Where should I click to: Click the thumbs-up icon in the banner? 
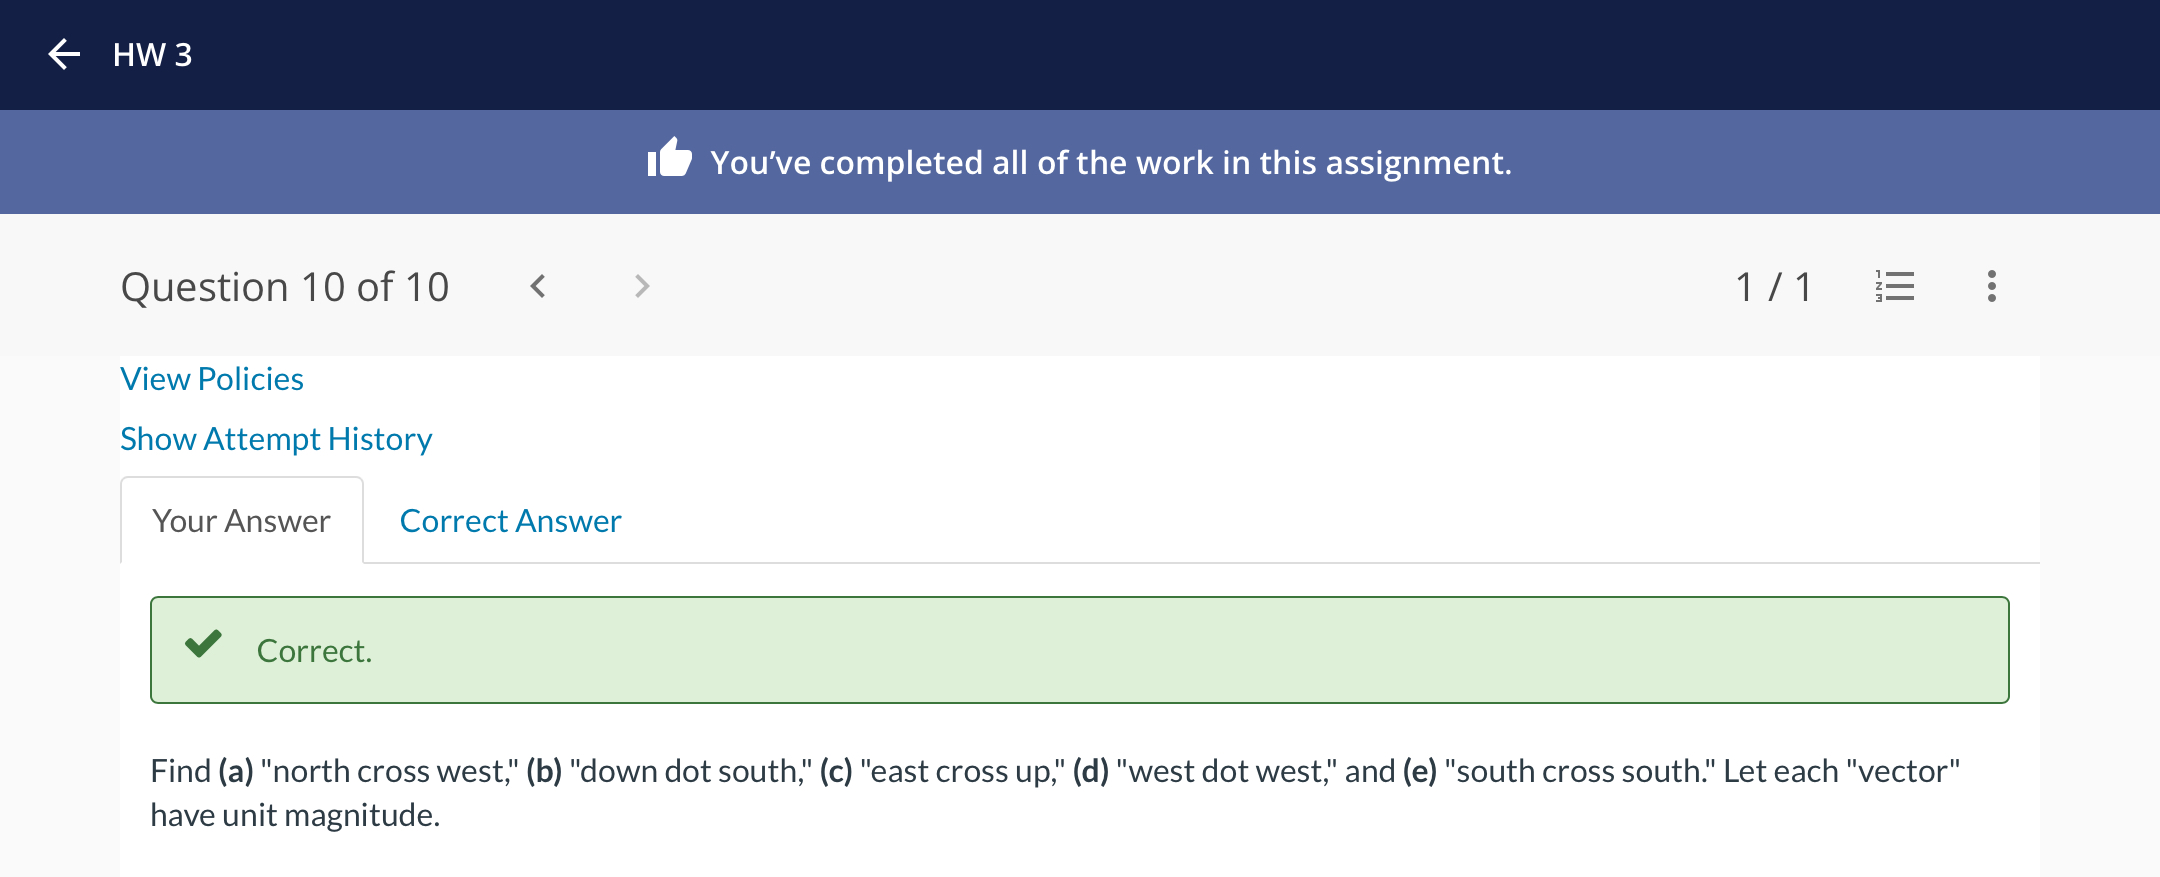[x=669, y=158]
